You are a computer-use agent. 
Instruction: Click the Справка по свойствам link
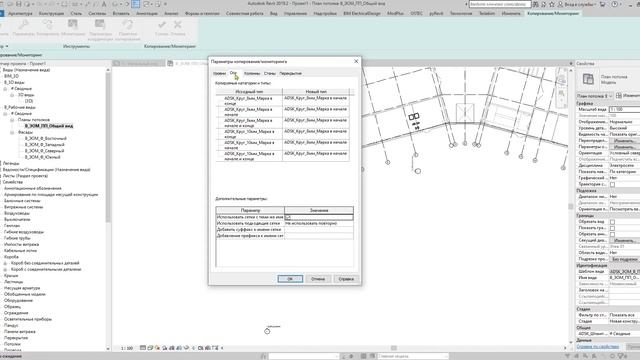click(x=598, y=347)
